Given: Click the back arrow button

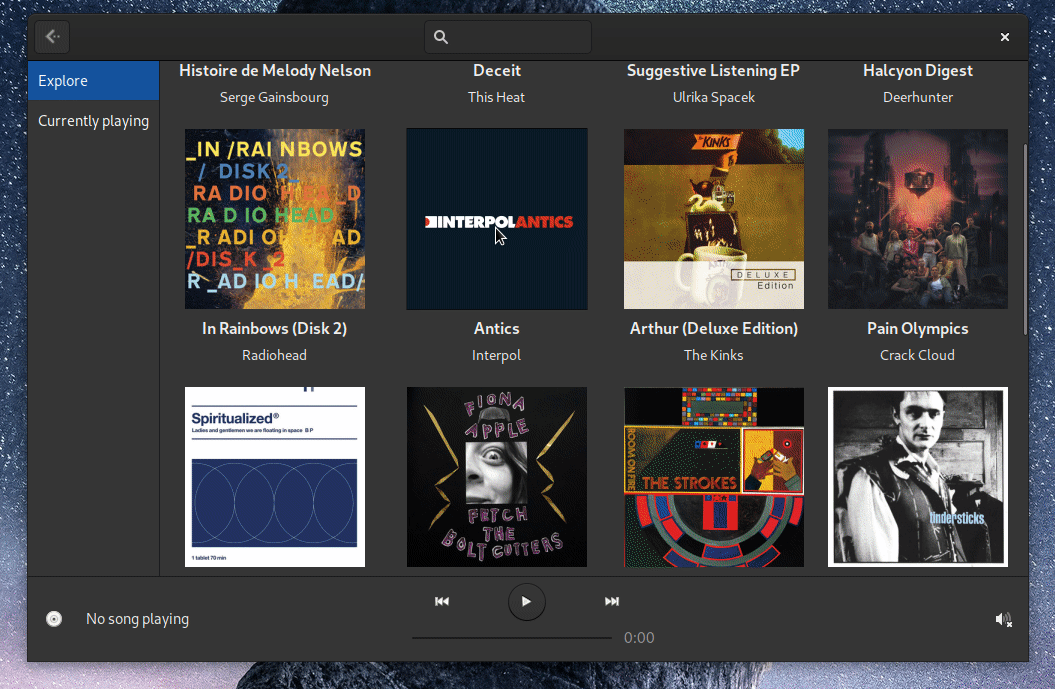Looking at the screenshot, I should (52, 37).
